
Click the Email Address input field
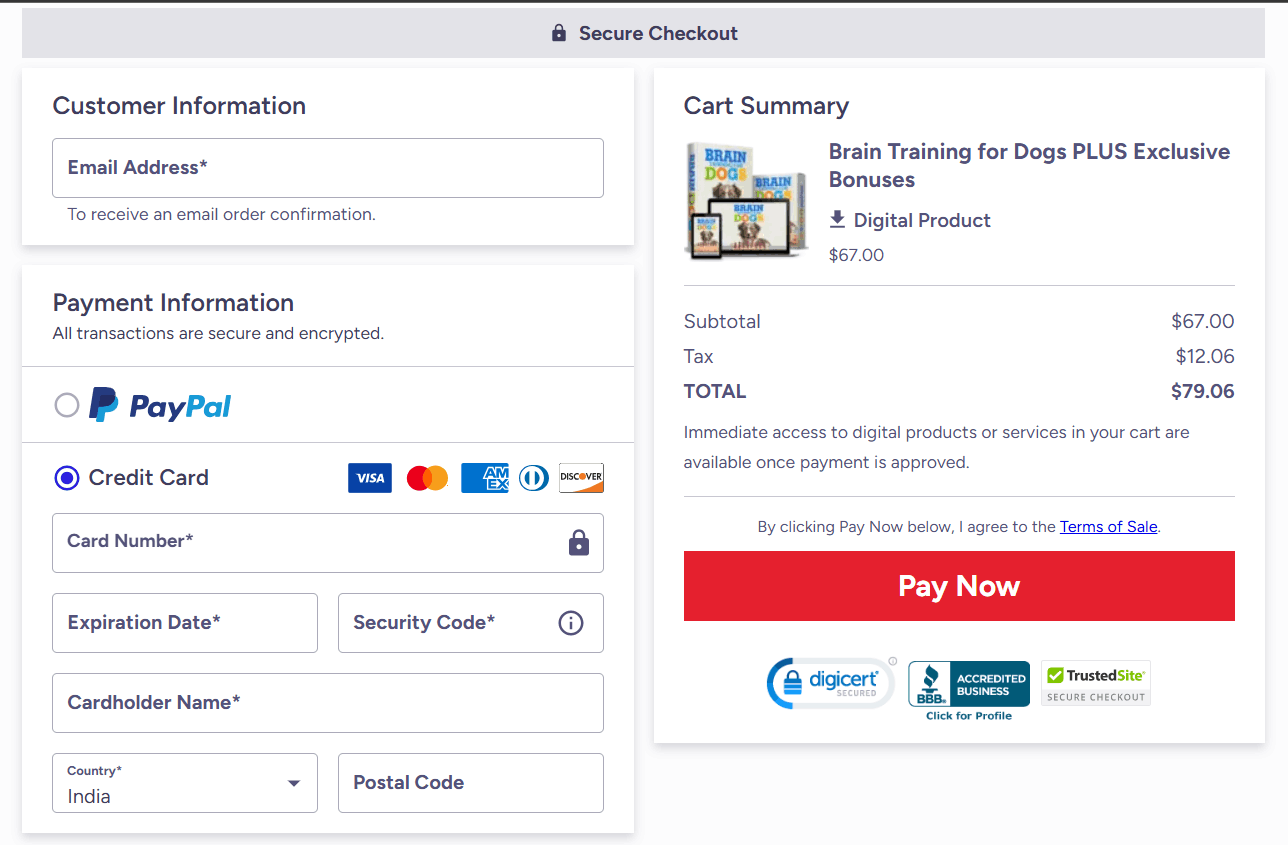pos(327,167)
